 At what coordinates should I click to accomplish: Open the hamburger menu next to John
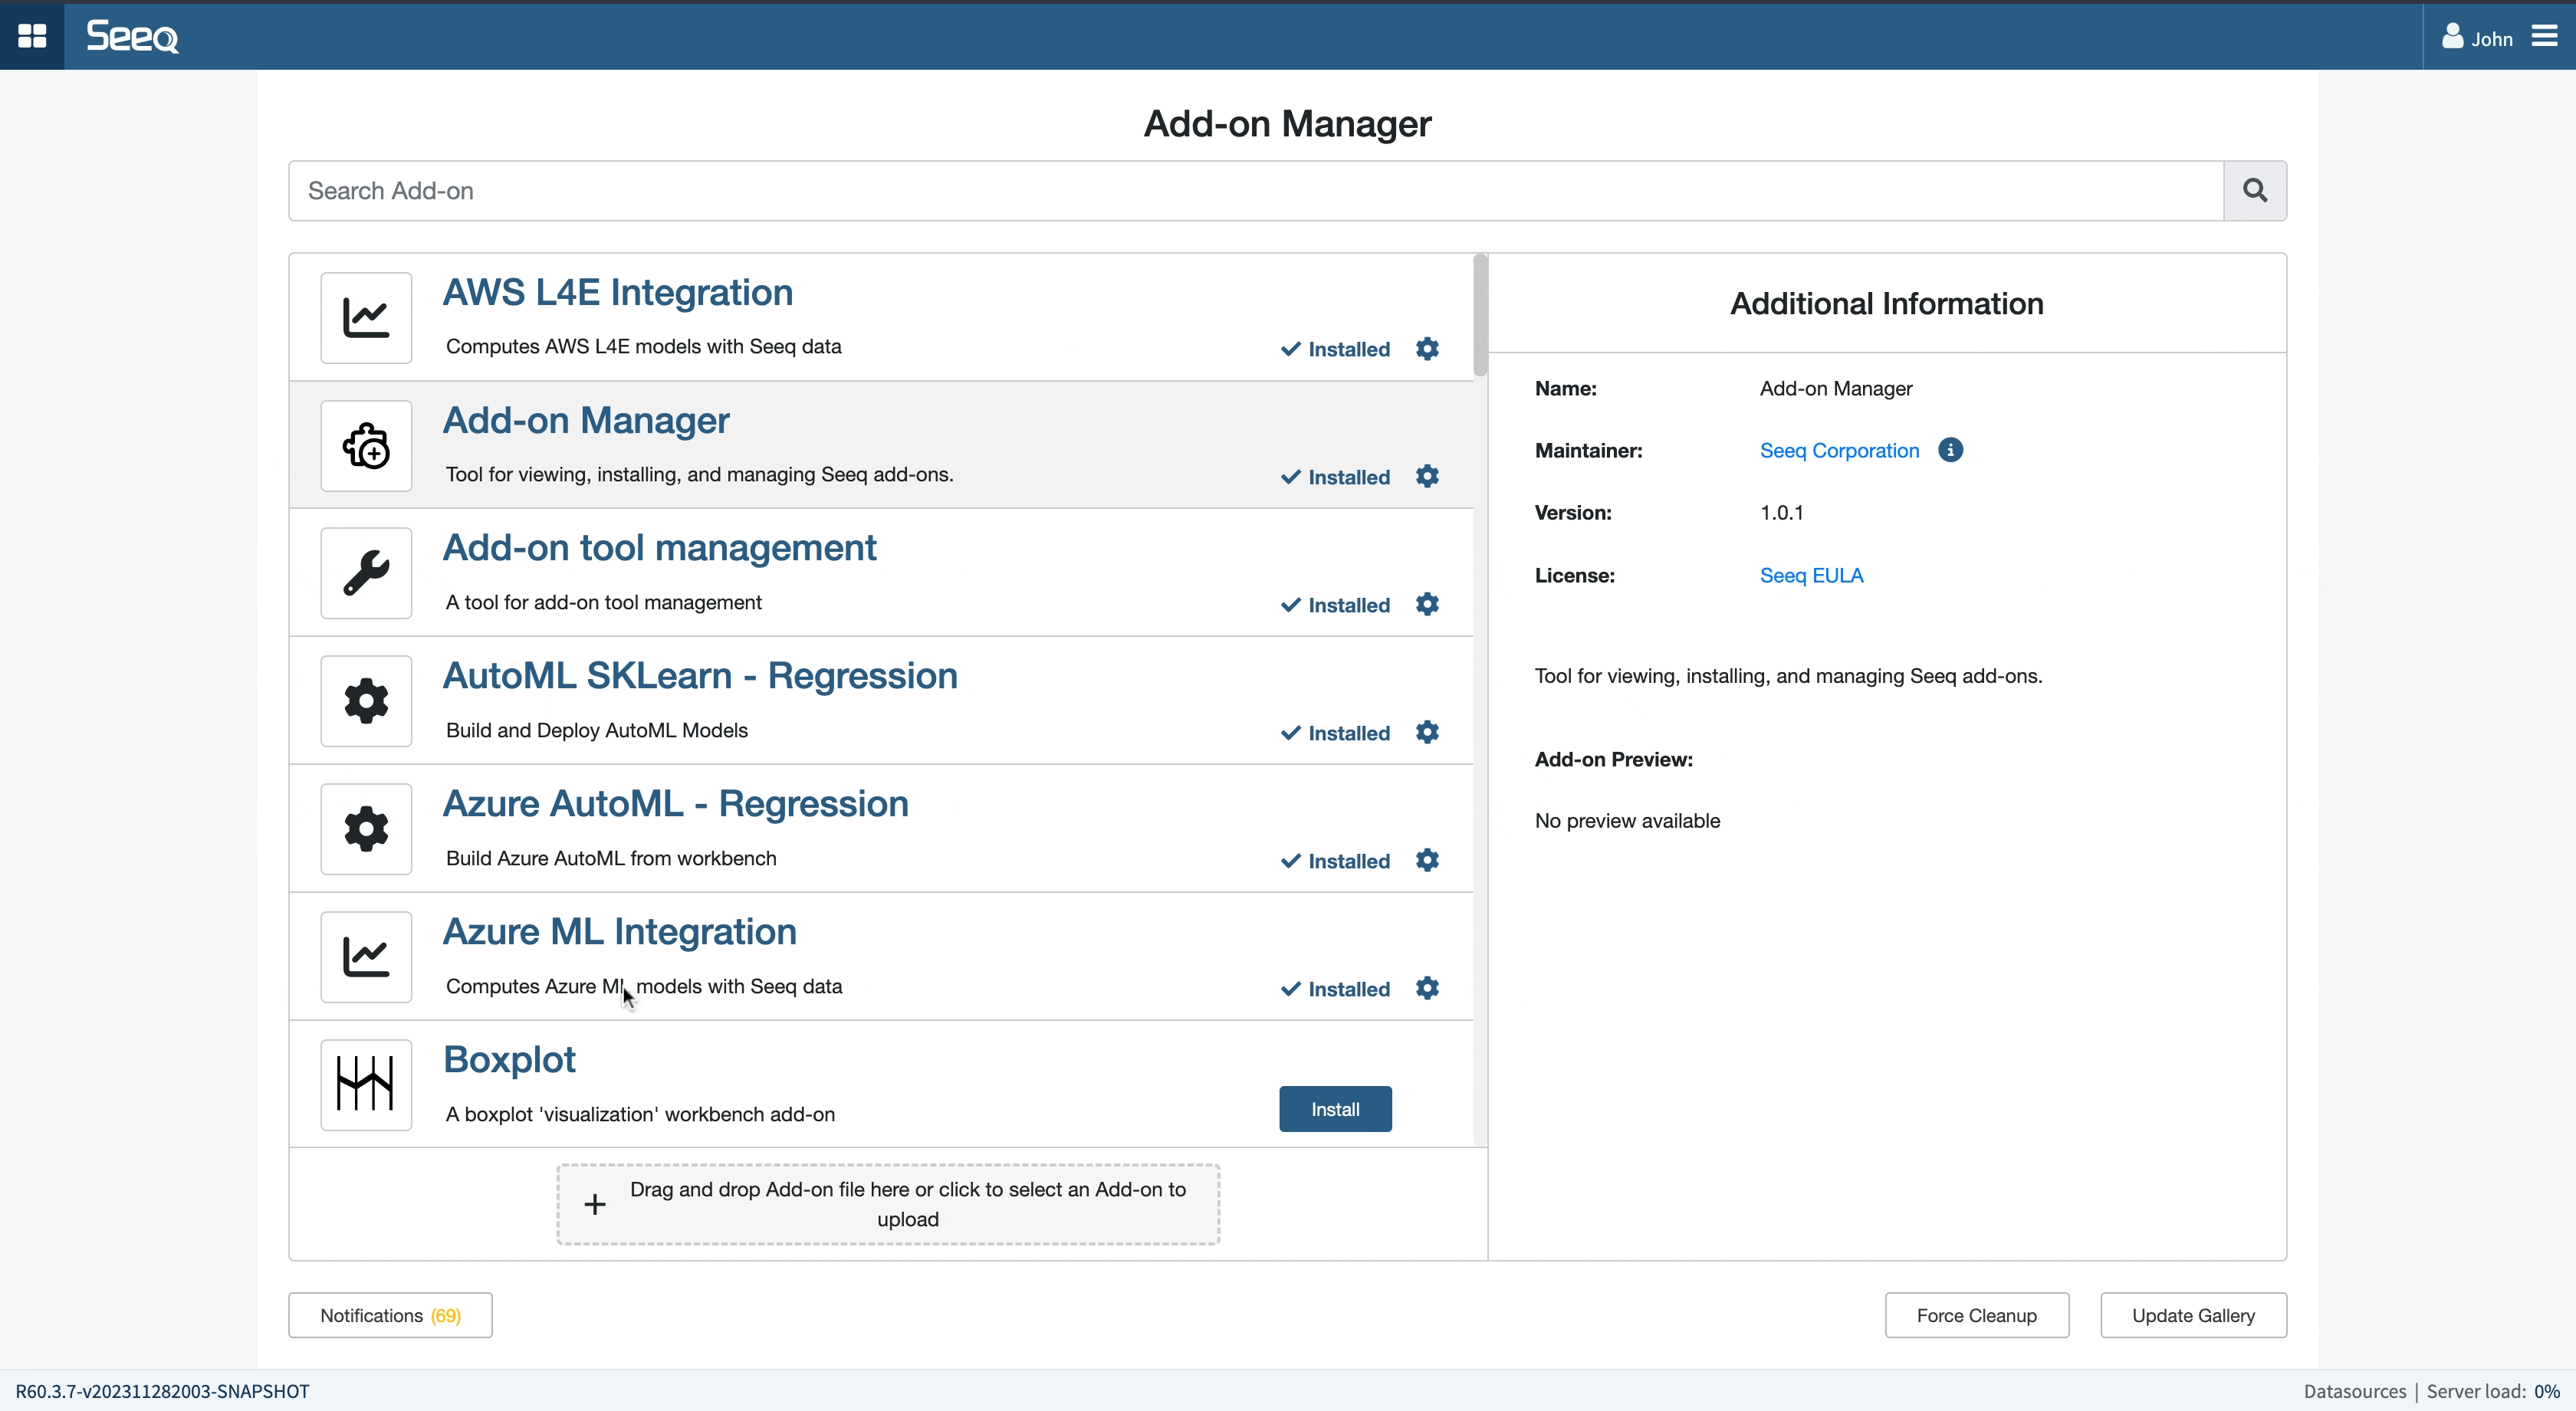click(2544, 37)
